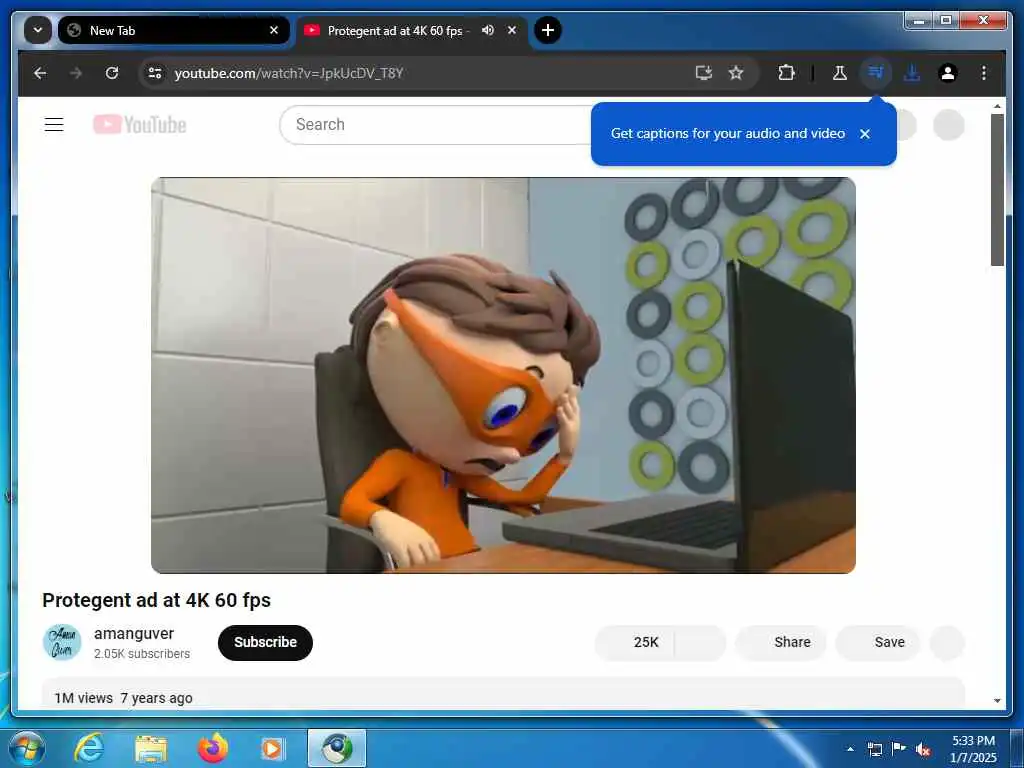The width and height of the screenshot is (1024, 768).
Task: Install app icon in address bar
Action: coord(703,73)
